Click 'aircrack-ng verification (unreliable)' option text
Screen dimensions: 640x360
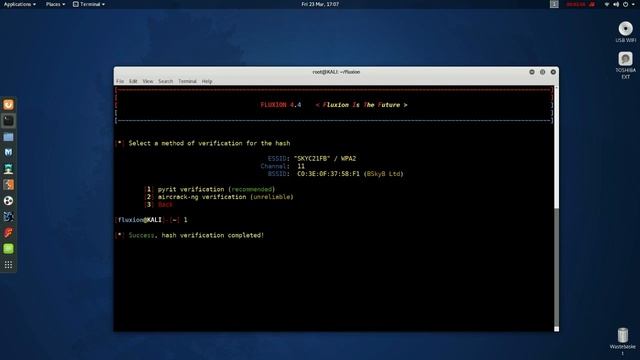pyautogui.click(x=225, y=197)
